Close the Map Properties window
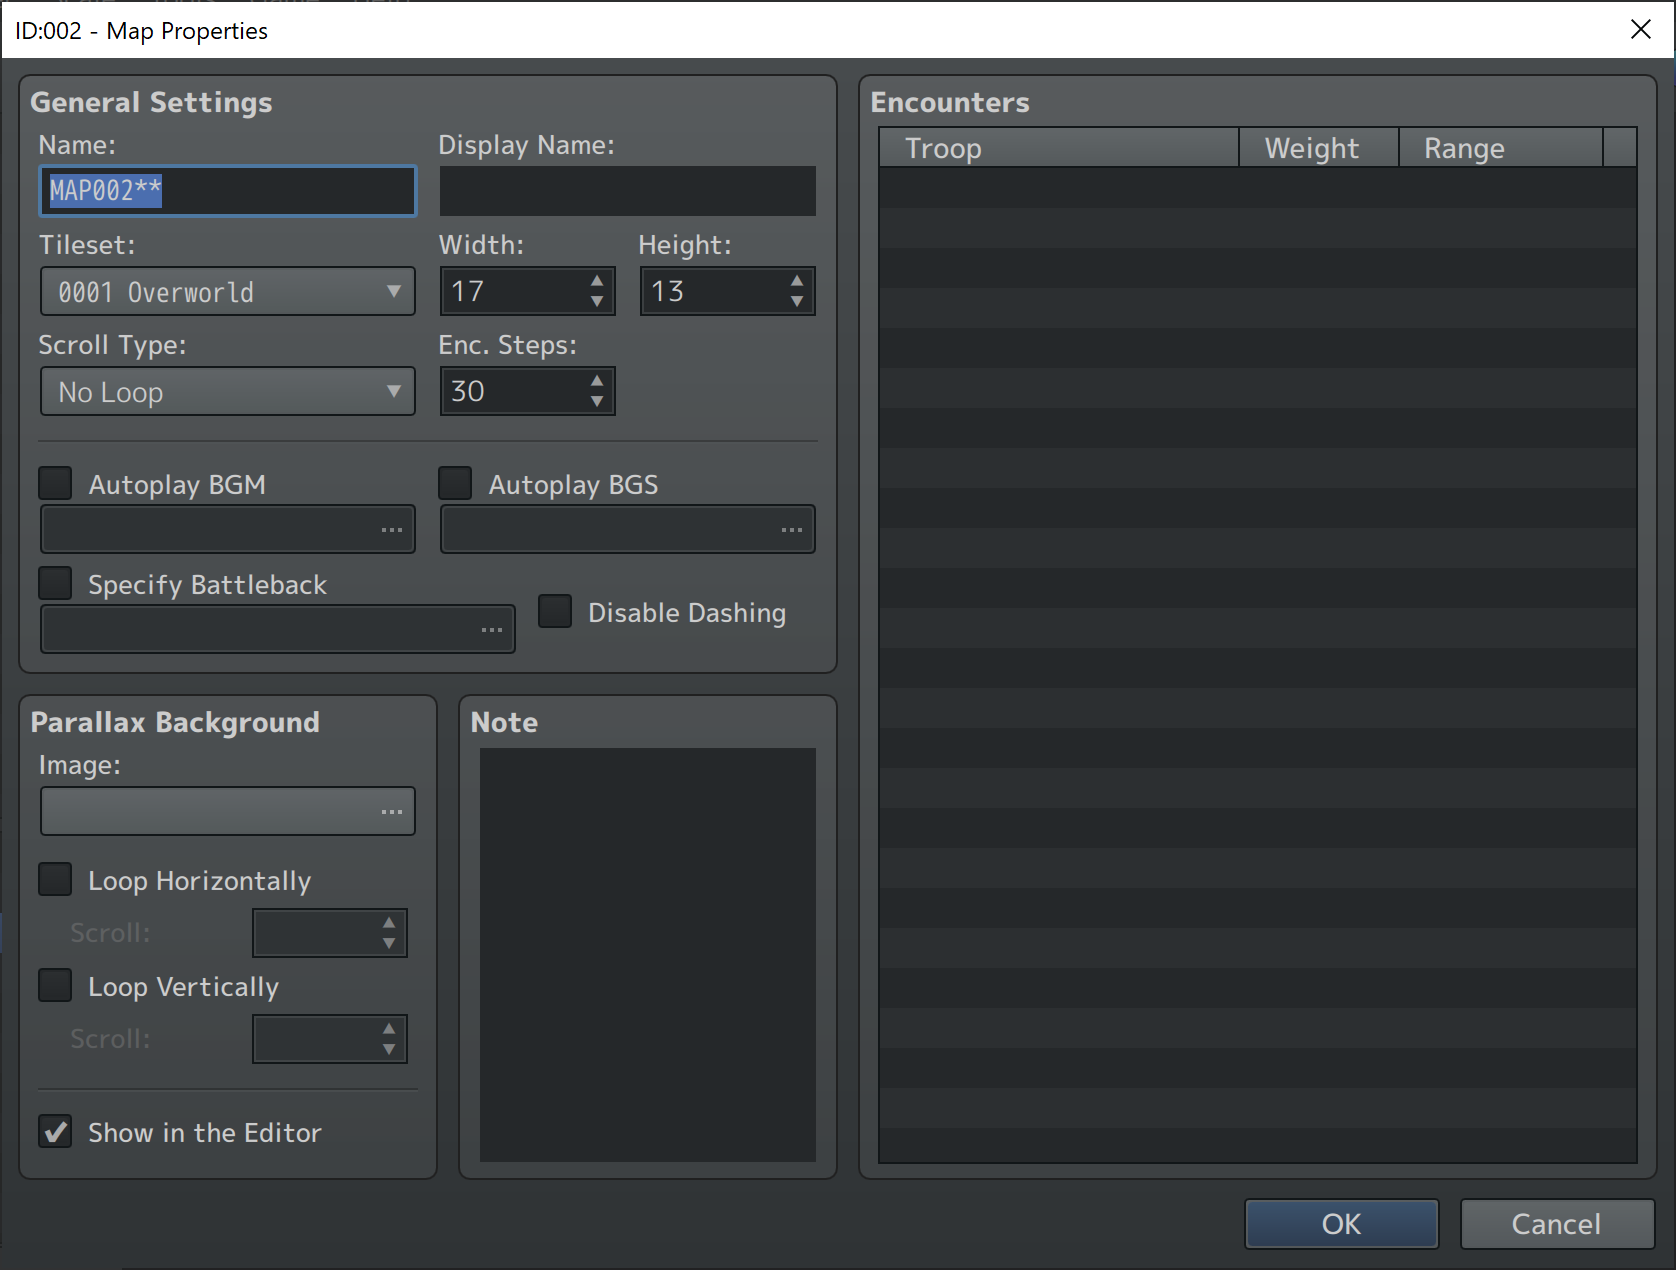 1641,29
